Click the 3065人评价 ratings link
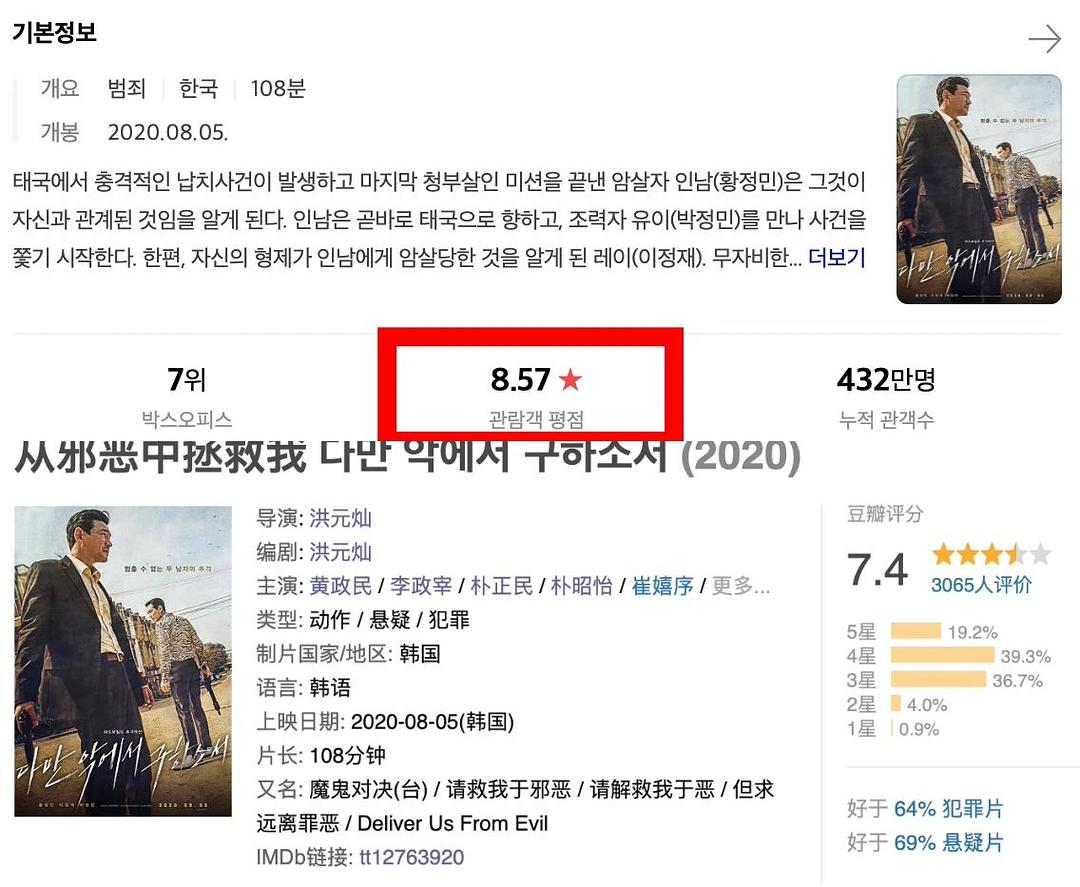The image size is (1080, 887). click(x=981, y=585)
